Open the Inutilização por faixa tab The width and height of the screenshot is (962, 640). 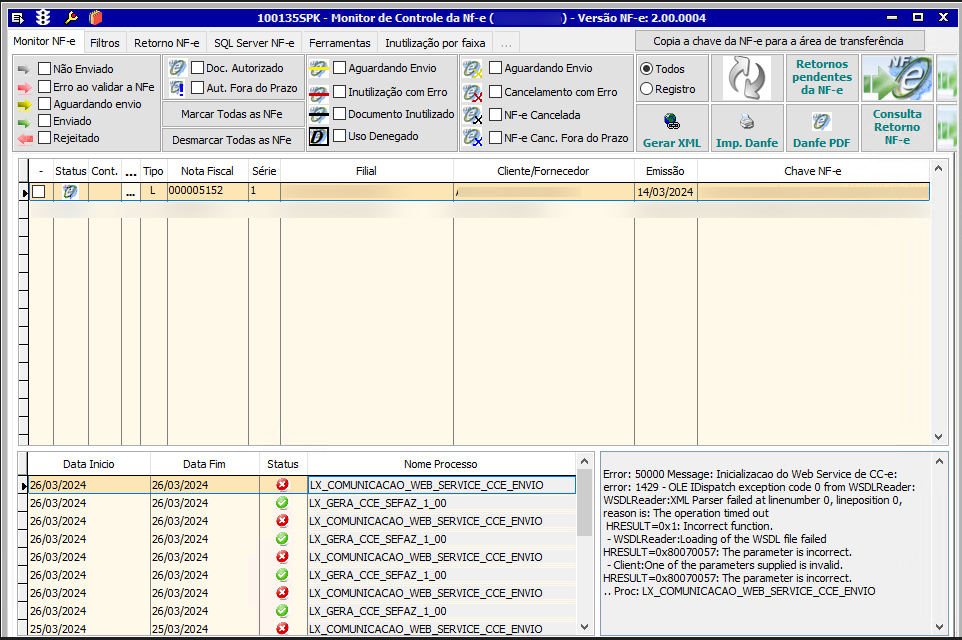coord(435,43)
